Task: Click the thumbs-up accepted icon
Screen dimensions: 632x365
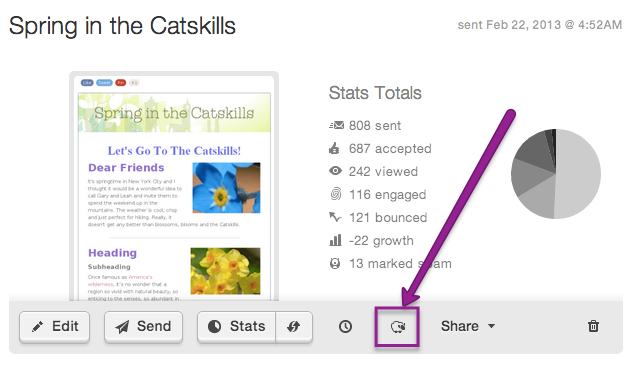Action: point(334,148)
